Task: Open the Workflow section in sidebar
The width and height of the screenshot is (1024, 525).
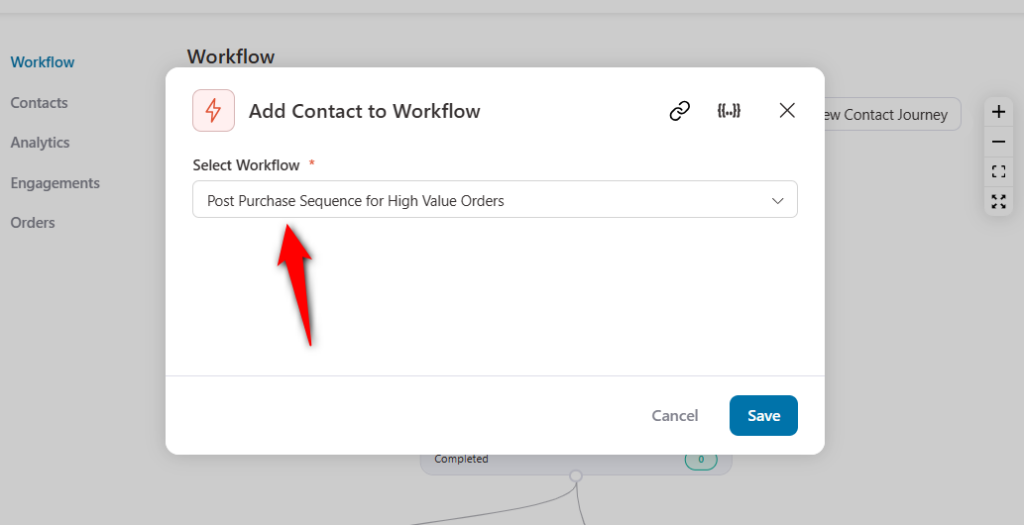Action: (x=42, y=62)
